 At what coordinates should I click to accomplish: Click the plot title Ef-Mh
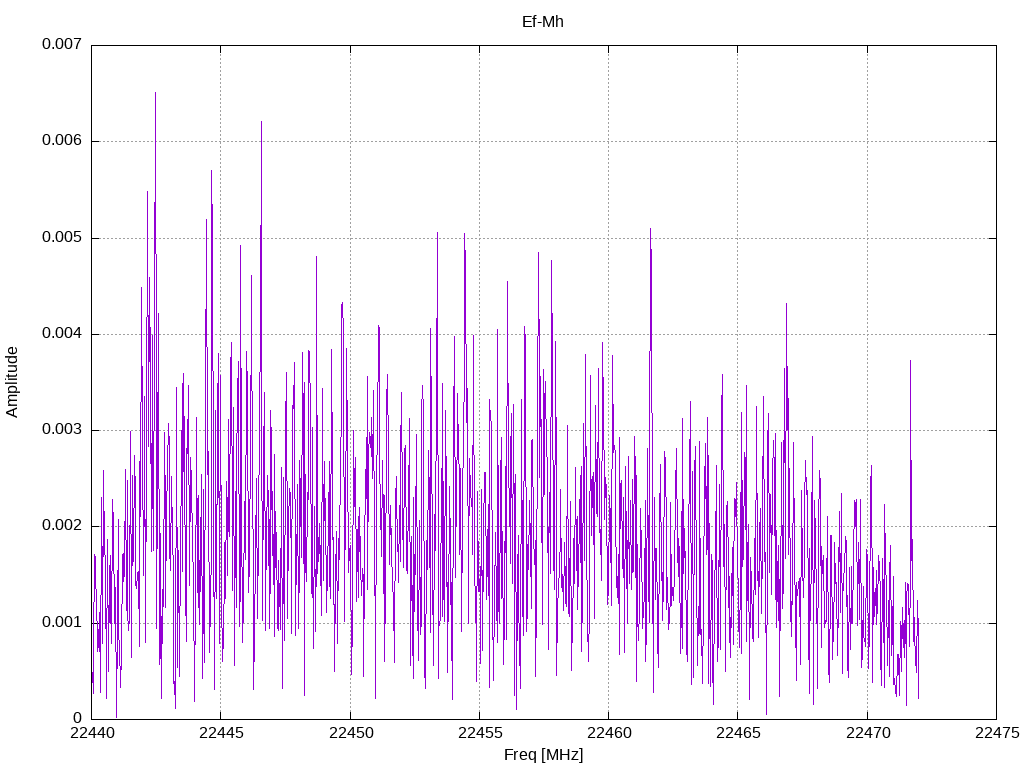[543, 22]
